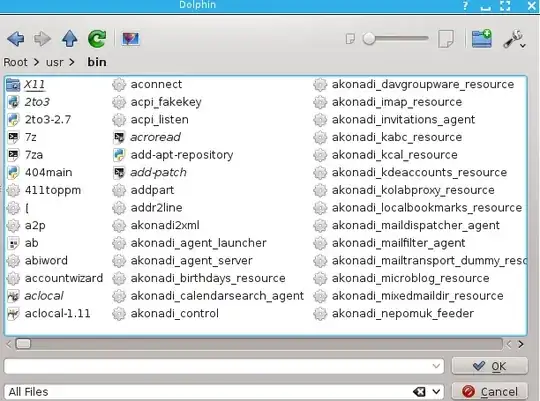Select the aconnect gear icon
The width and height of the screenshot is (540, 401).
(x=119, y=85)
